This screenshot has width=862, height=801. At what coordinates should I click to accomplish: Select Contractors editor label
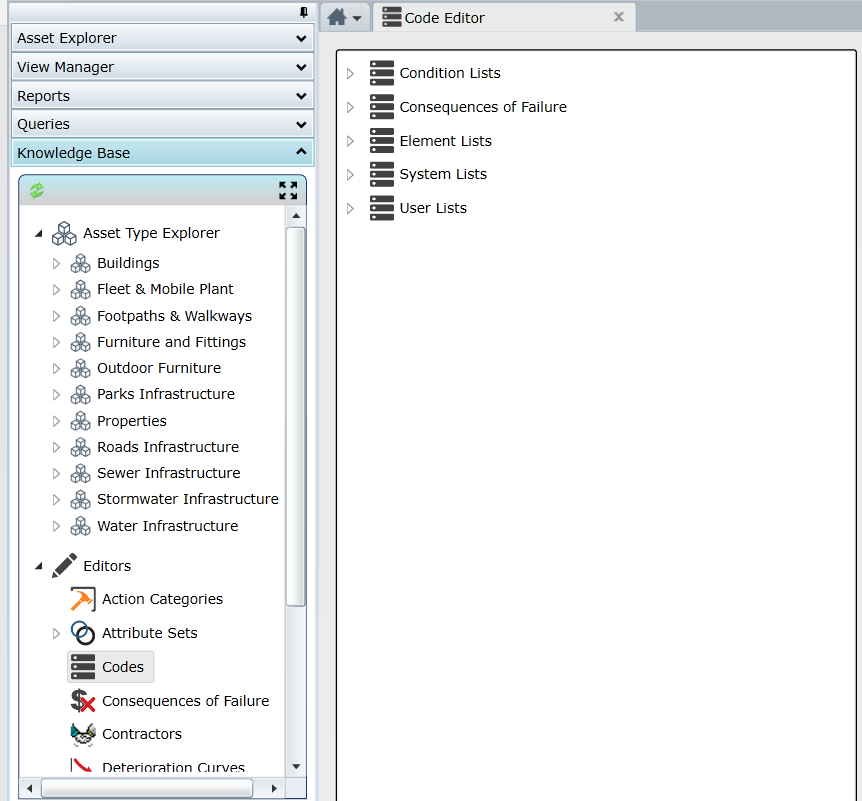click(x=142, y=734)
